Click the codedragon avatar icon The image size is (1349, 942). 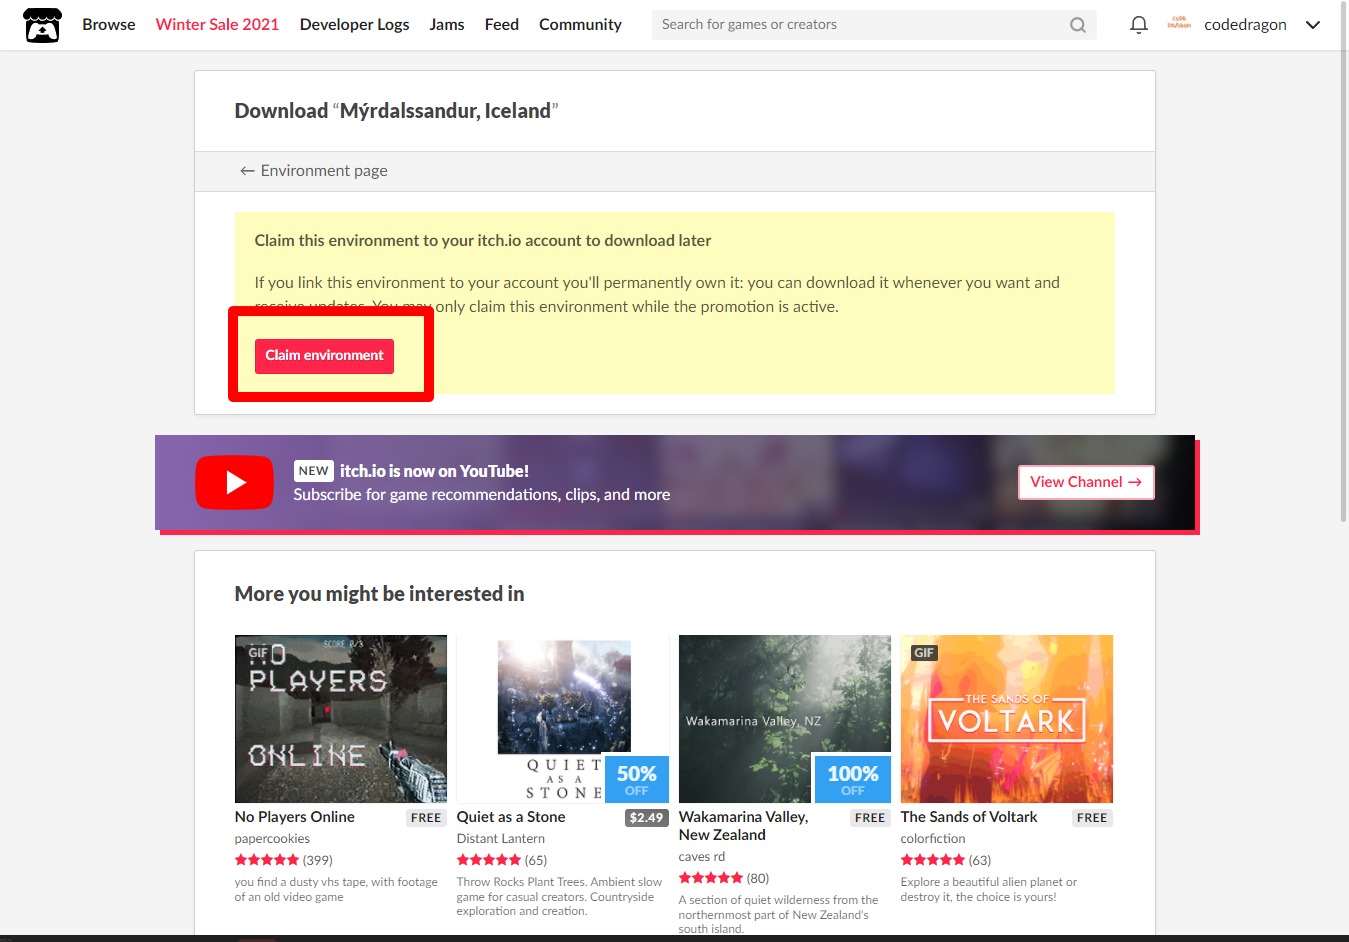[x=1179, y=24]
